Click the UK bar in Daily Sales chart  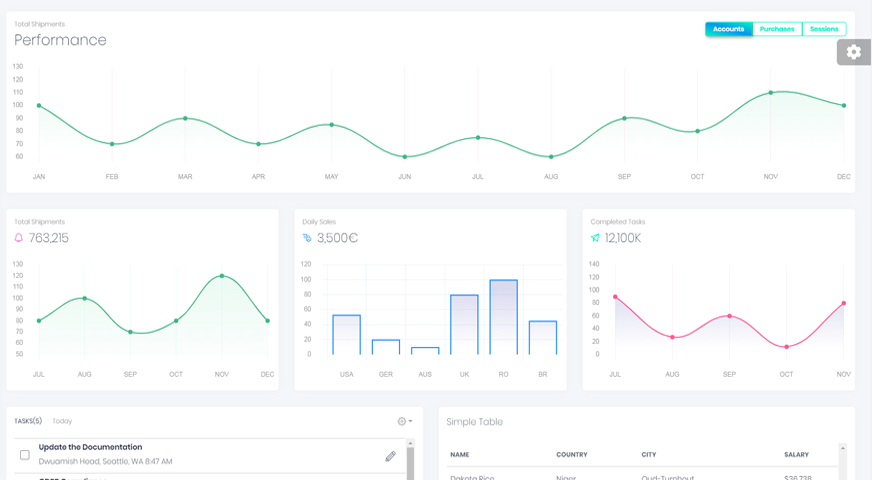coord(464,324)
